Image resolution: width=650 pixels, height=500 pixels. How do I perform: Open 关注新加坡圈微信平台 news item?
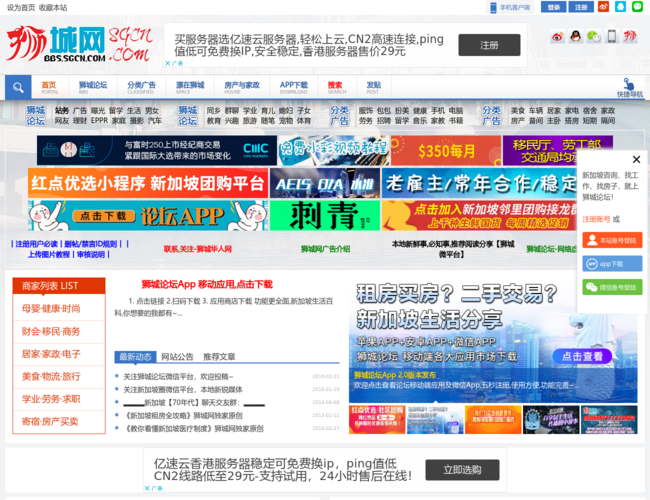pos(183,389)
